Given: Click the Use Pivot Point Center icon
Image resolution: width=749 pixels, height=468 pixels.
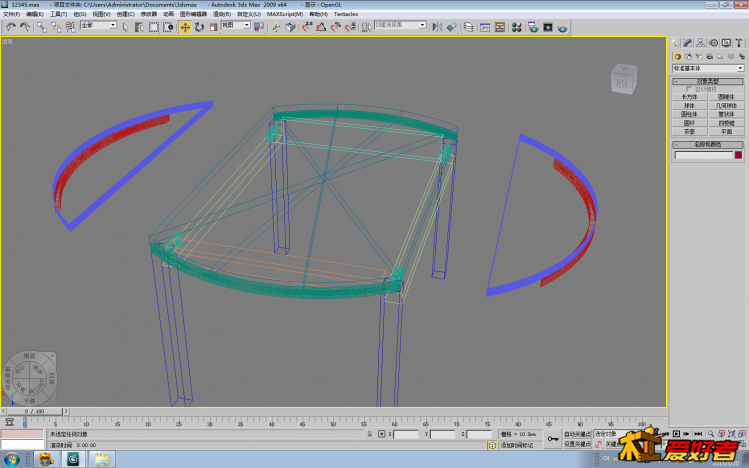Looking at the screenshot, I should [259, 27].
